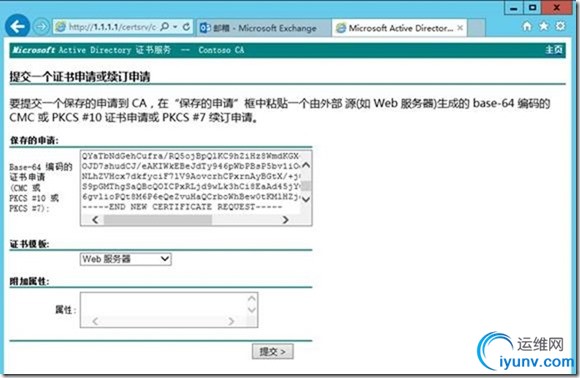Click the browser forward arrow button
Screen dimensions: 580x378
41,27
